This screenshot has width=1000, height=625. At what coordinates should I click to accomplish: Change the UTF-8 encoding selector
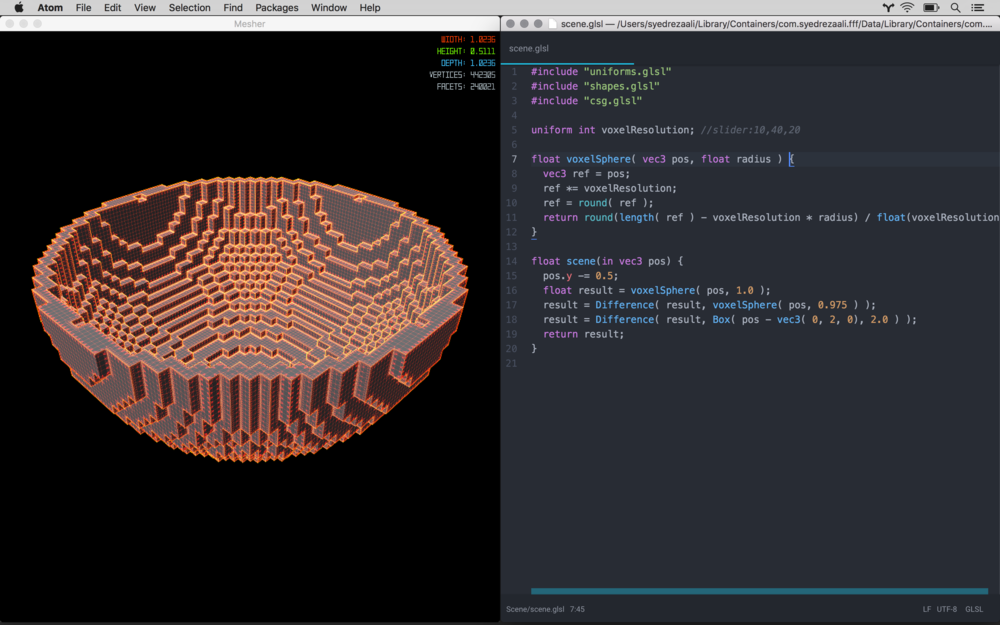pos(946,609)
